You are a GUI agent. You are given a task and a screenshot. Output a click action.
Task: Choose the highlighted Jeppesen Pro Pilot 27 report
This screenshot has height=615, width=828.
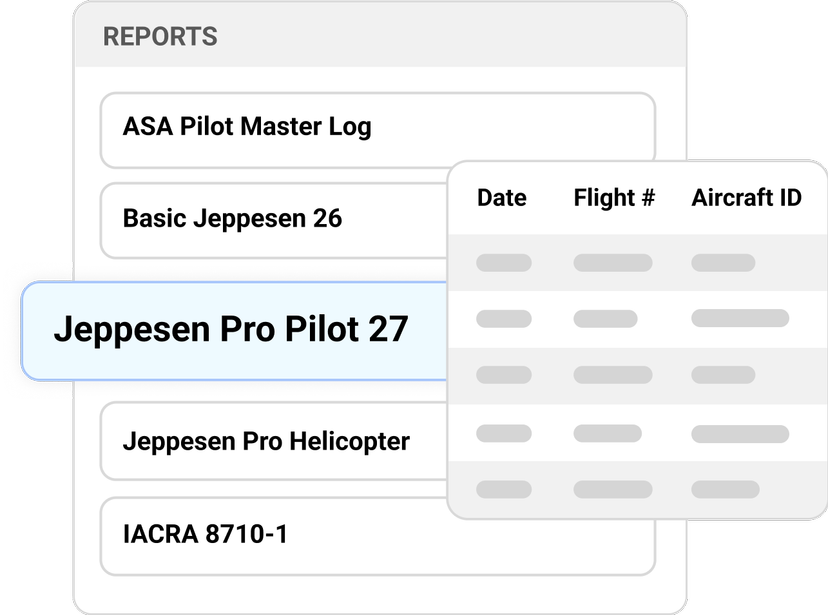(230, 329)
